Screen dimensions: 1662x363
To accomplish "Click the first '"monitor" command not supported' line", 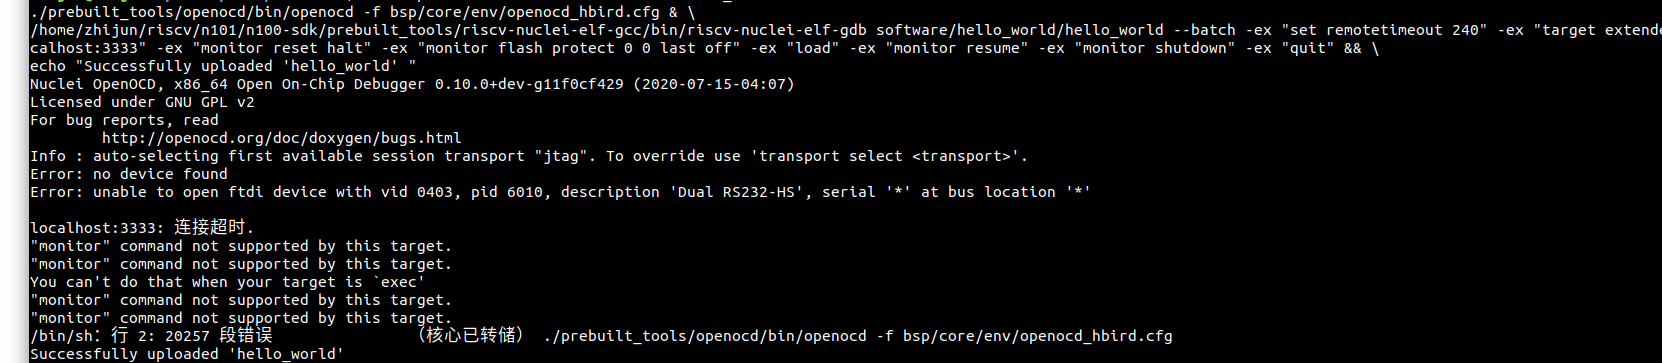I will pos(241,246).
